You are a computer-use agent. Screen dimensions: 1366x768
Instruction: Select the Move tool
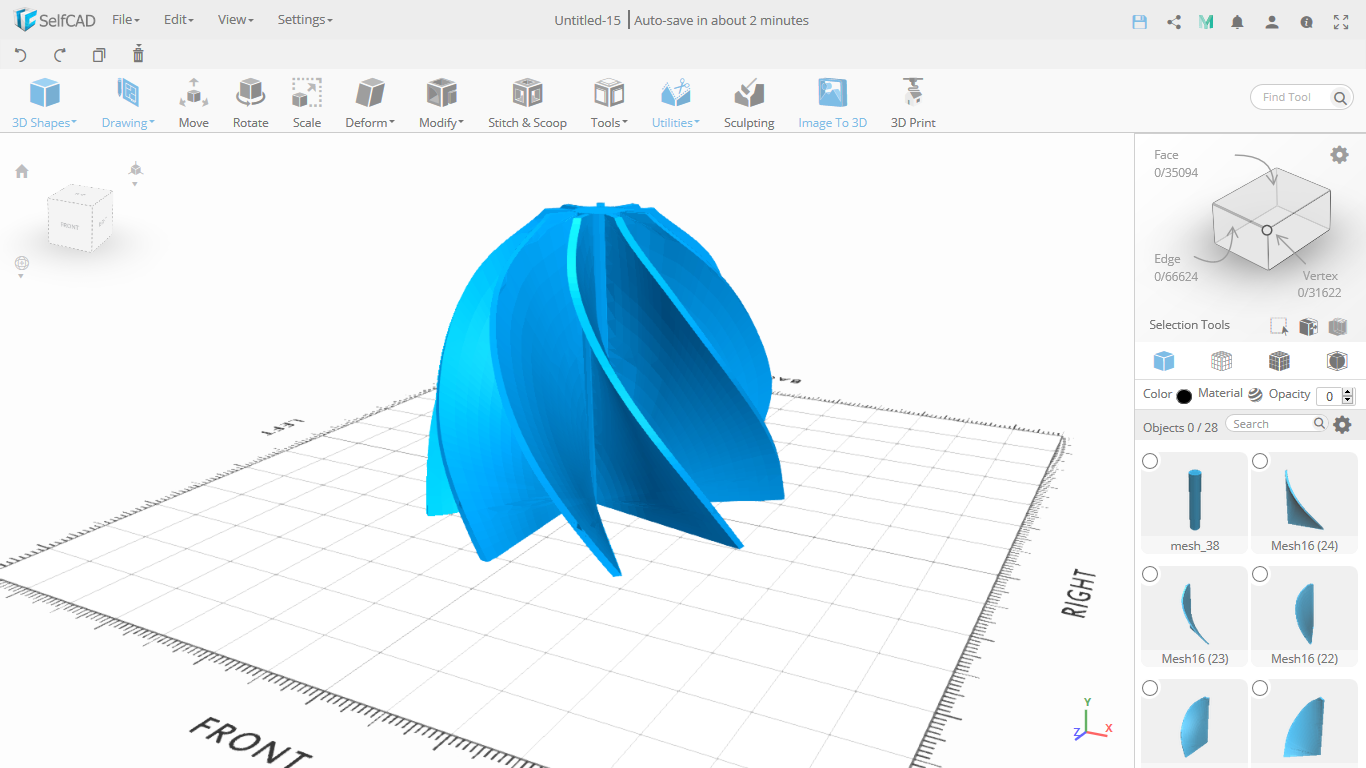pyautogui.click(x=194, y=104)
